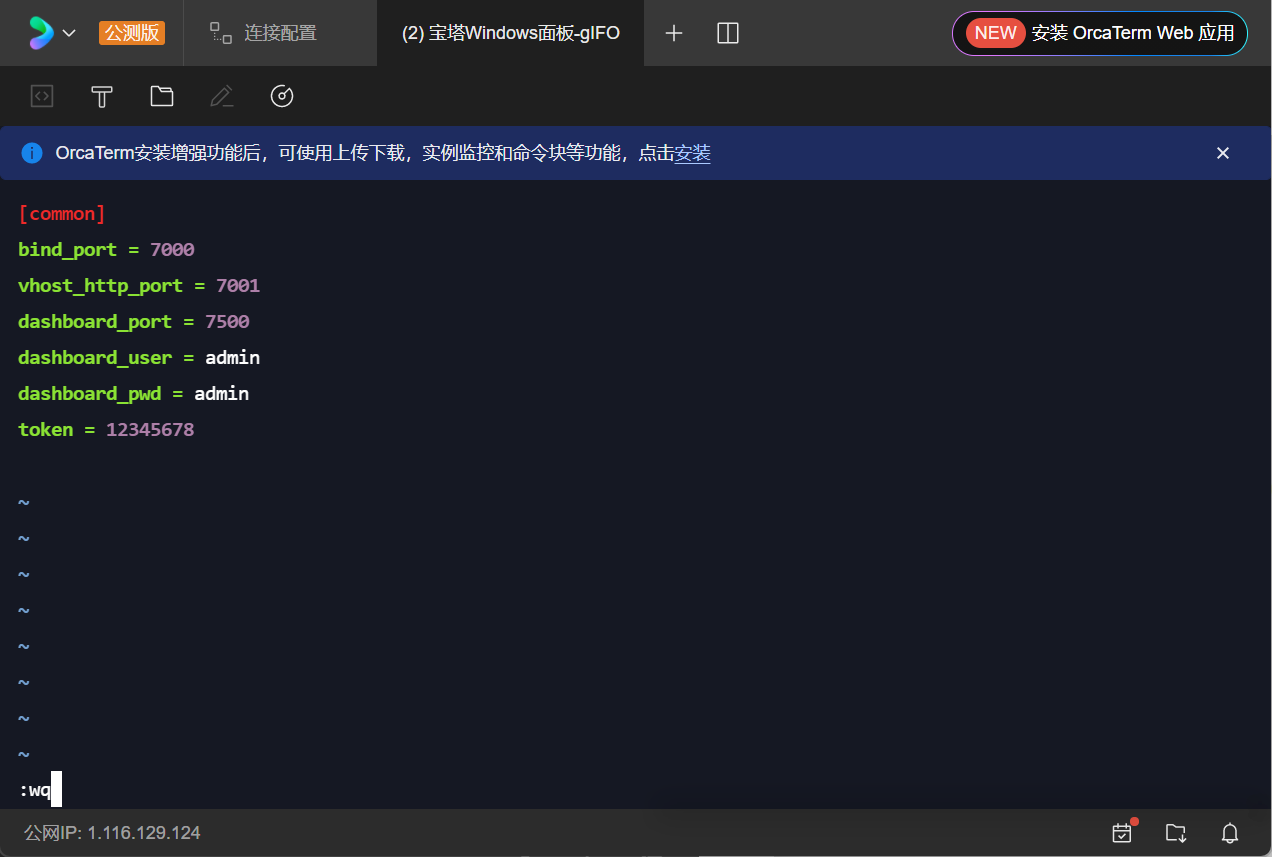Open the code block toolbar icon
Viewport: 1272px width, 857px height.
42,96
